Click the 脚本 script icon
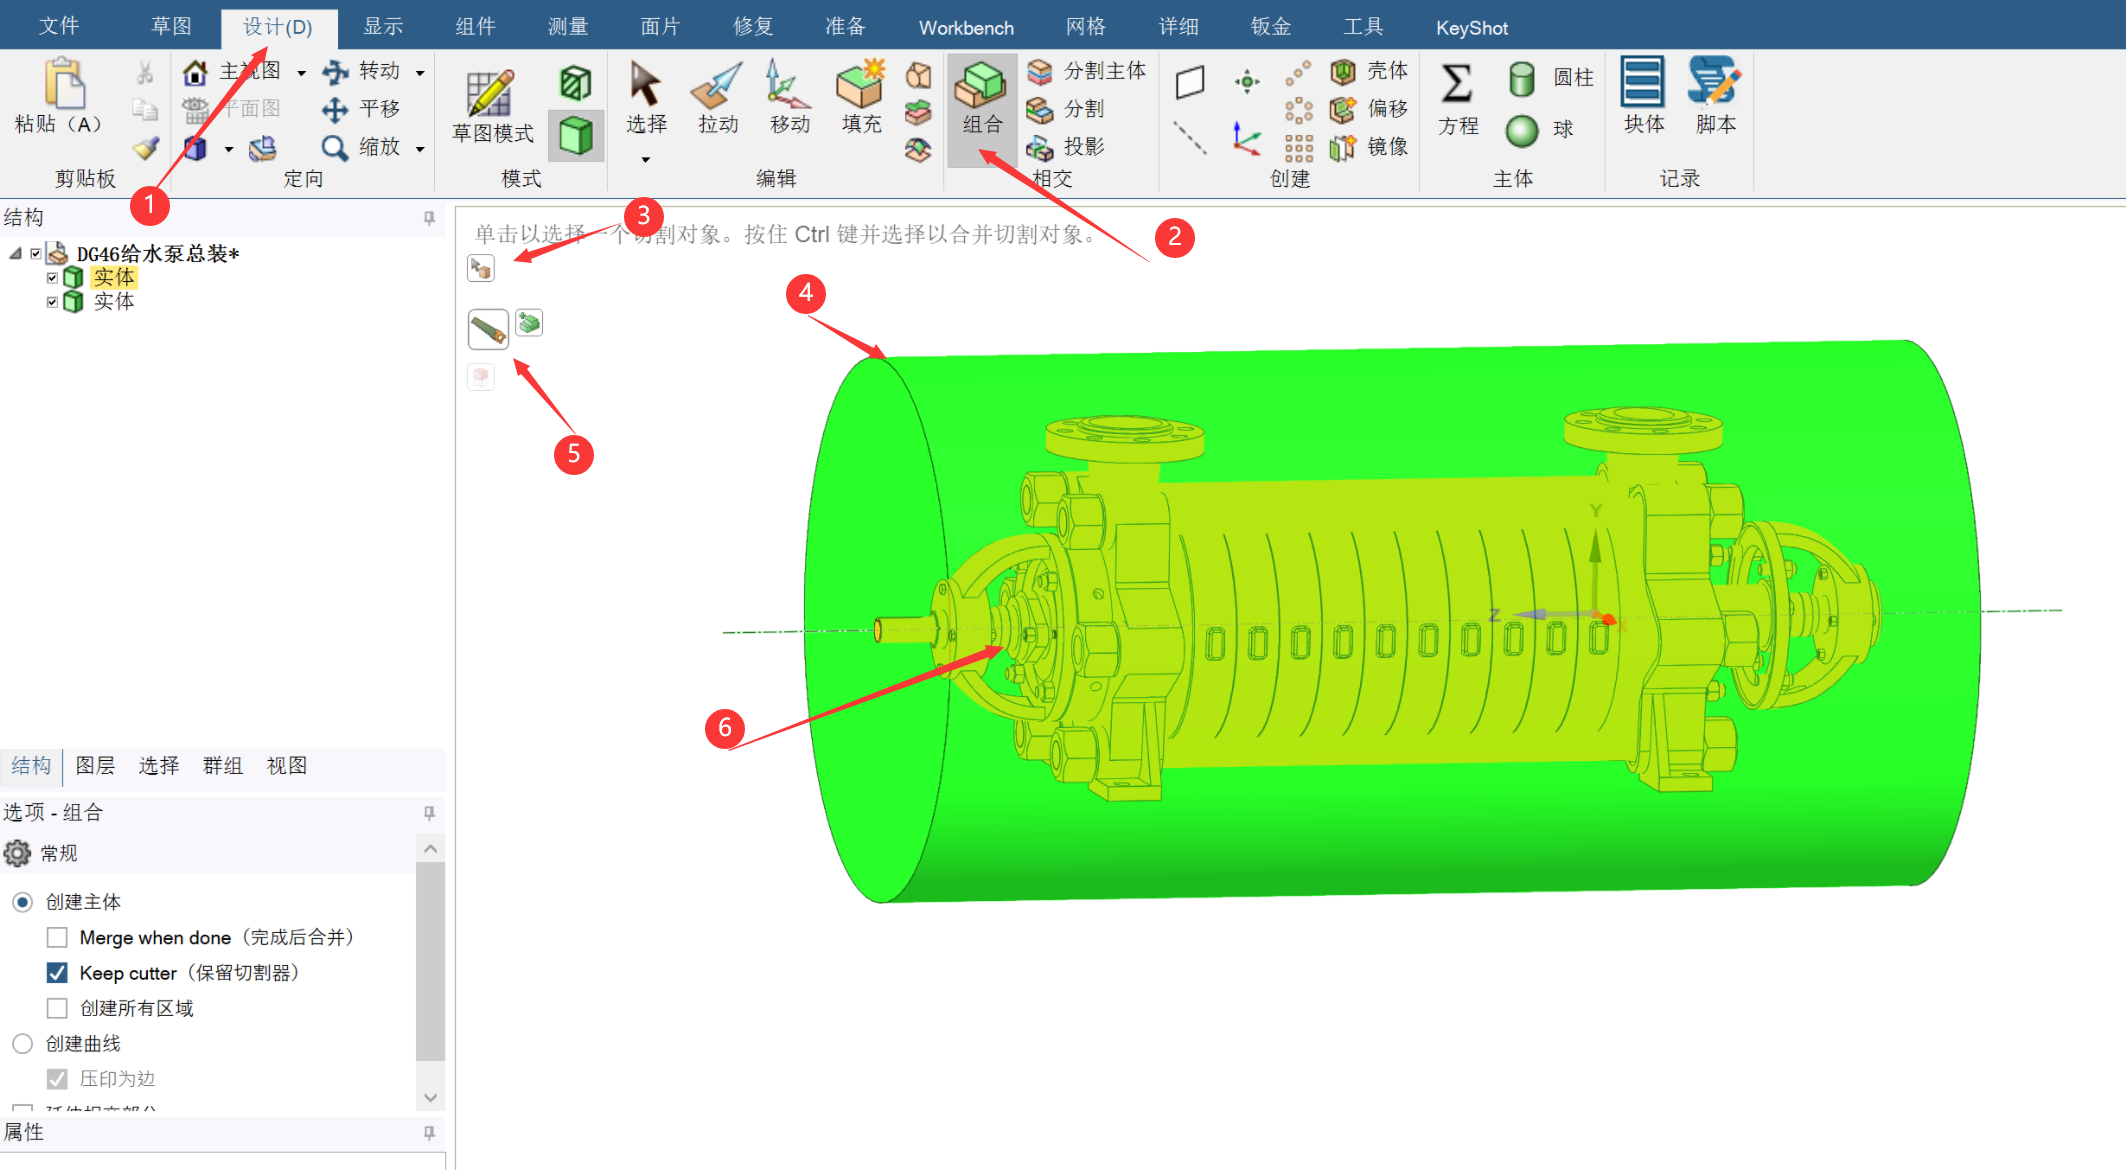Screen dimensions: 2126x1170 [1714, 97]
